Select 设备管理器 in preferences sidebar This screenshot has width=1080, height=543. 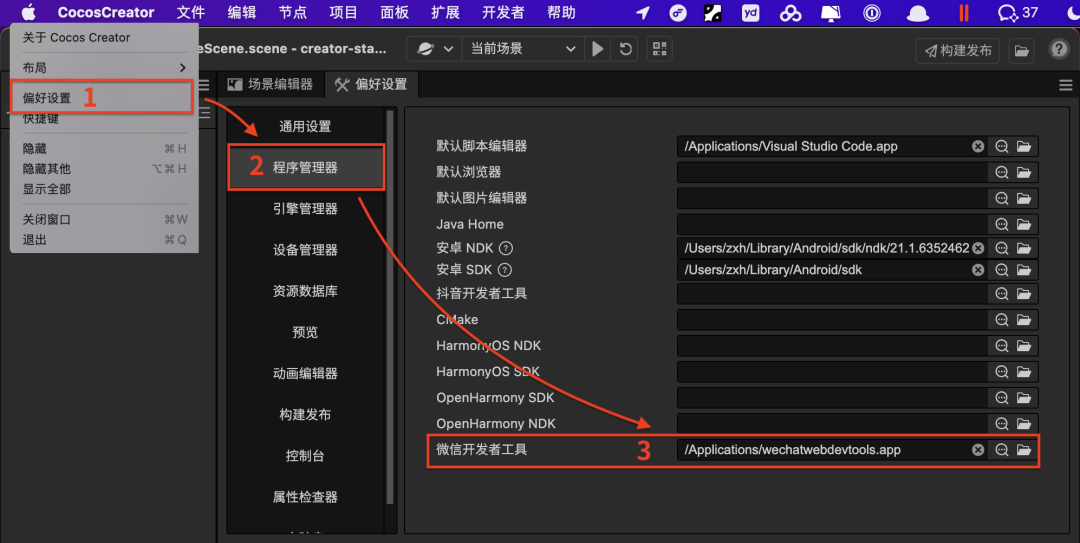305,250
